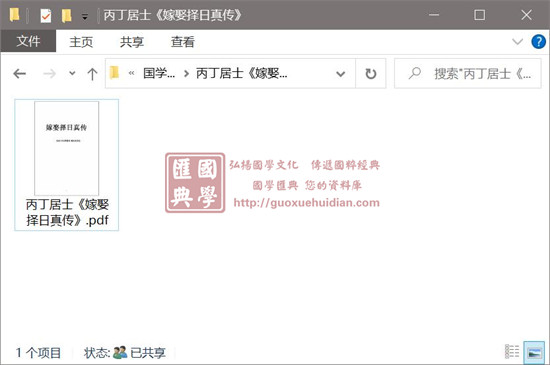The image size is (550, 365).
Task: Switch to the details view layout
Action: 512,352
